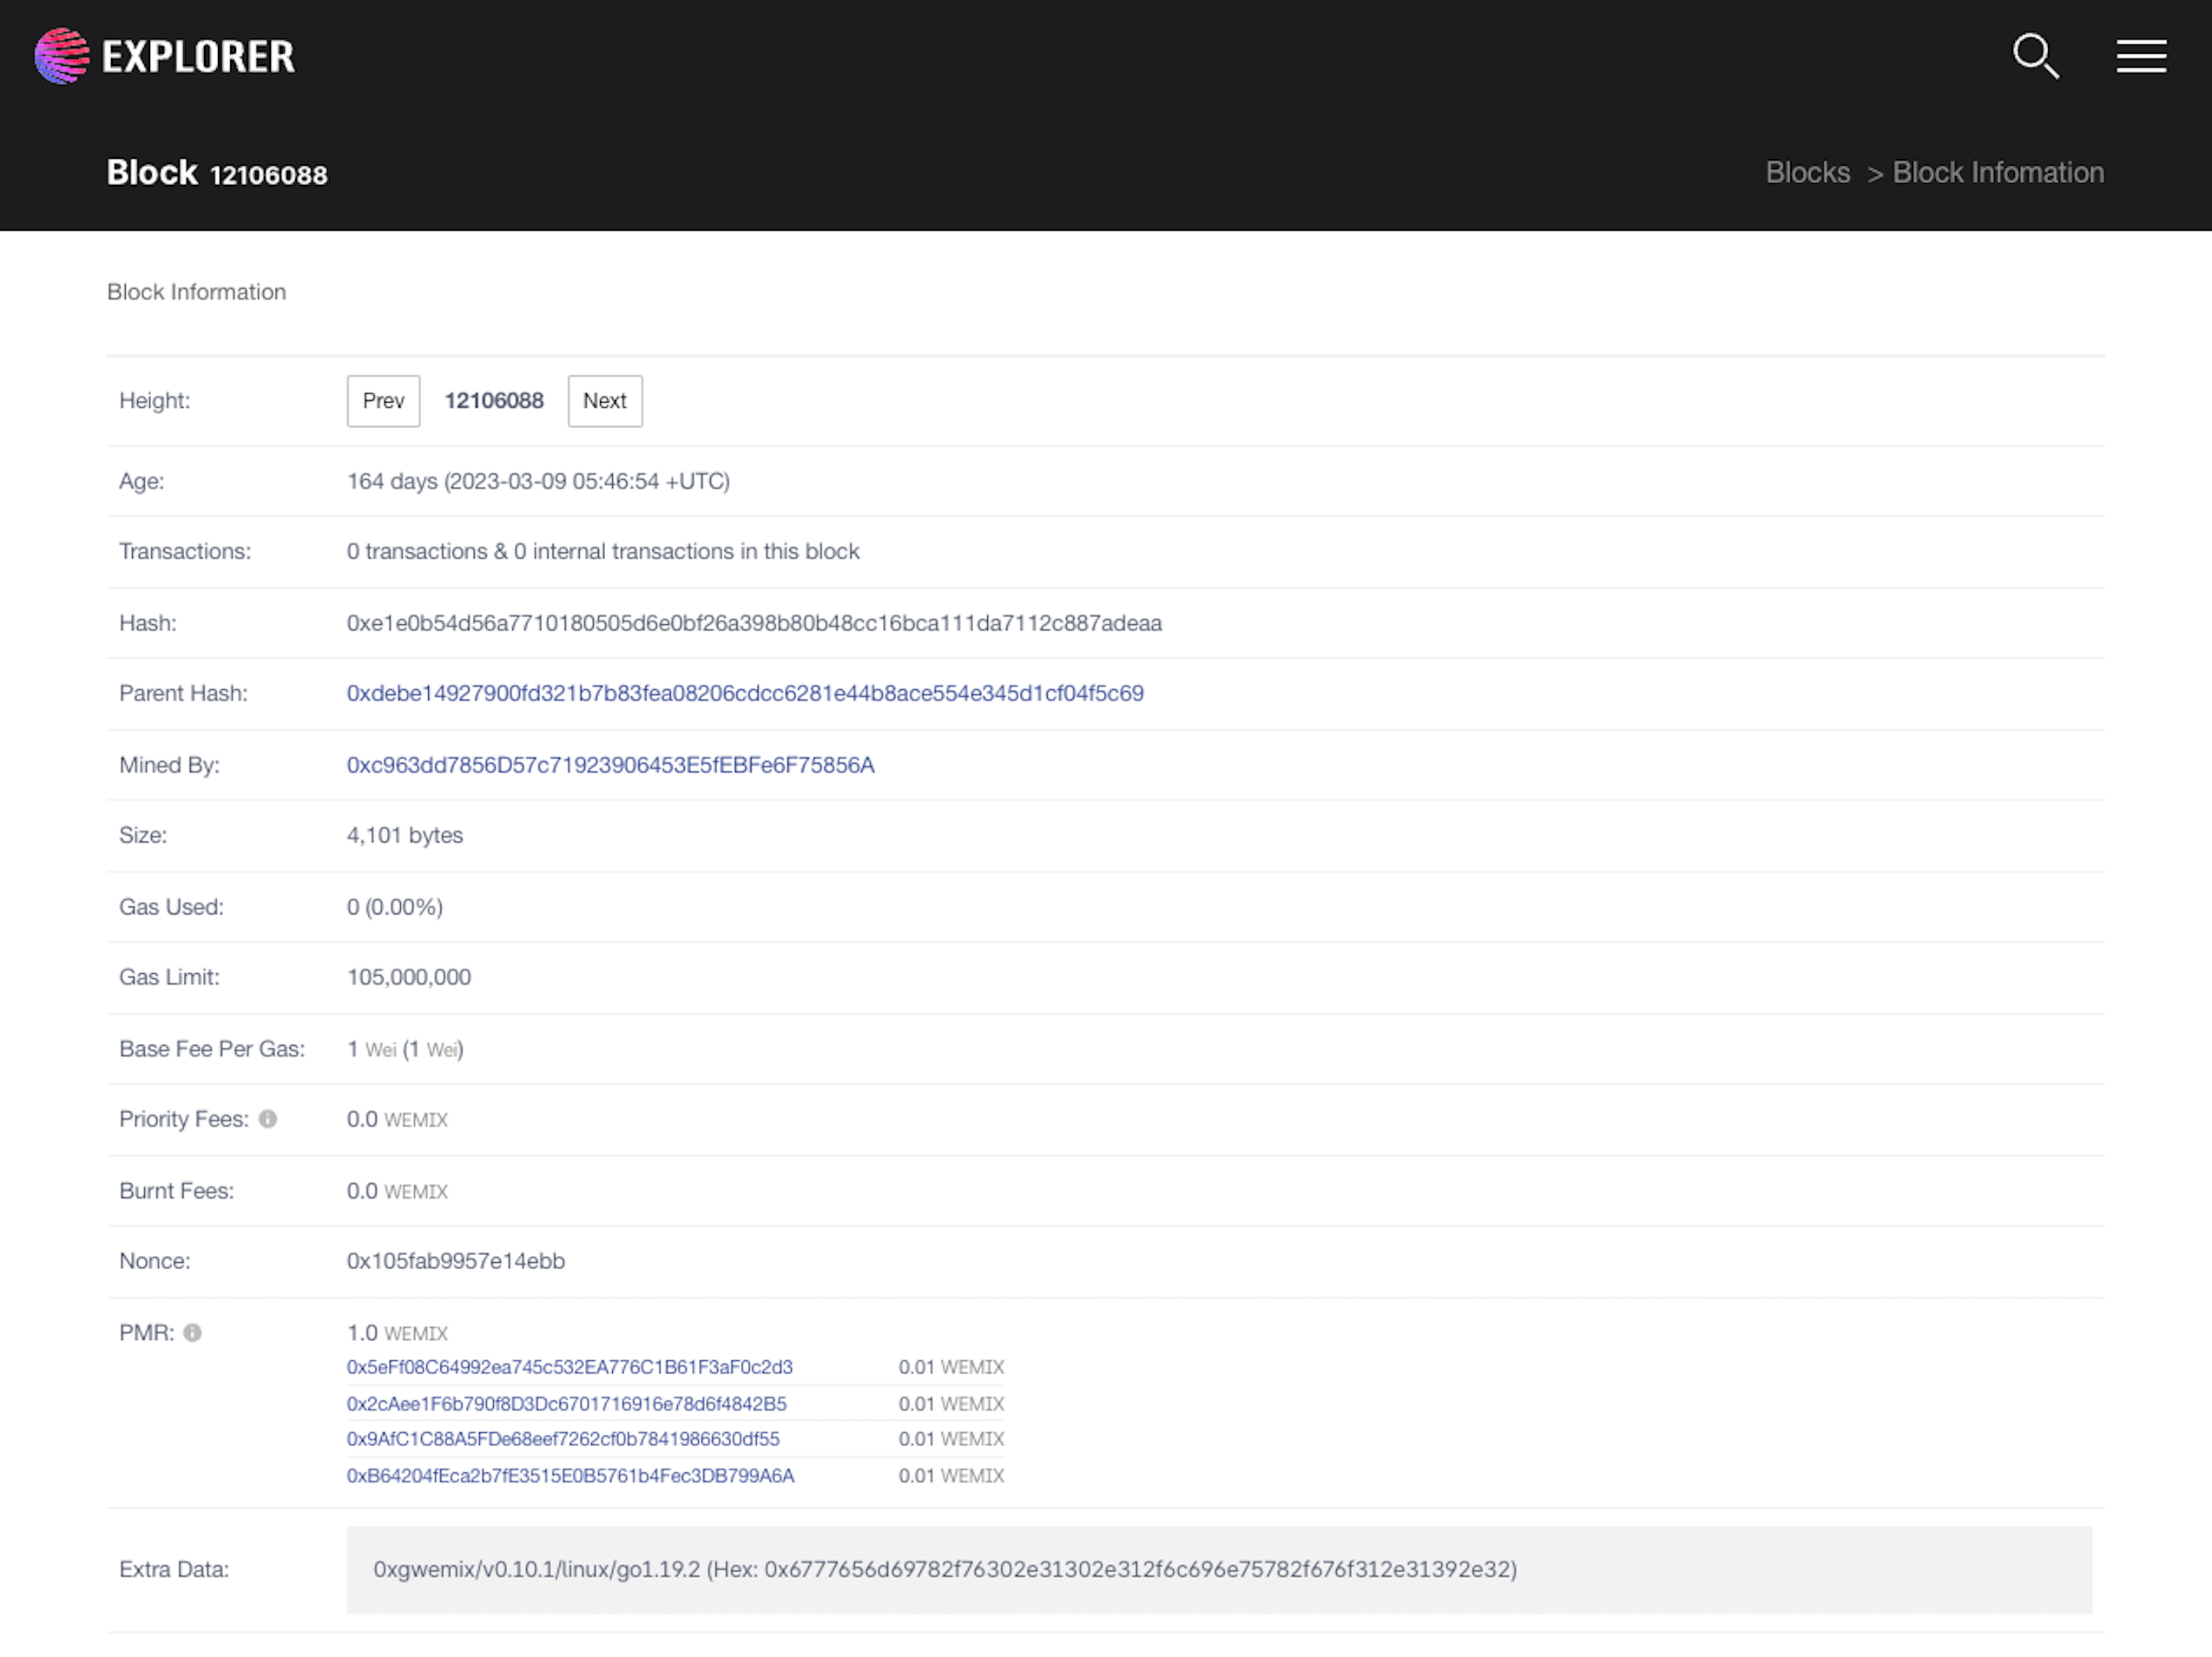The image size is (2212, 1657).
Task: Open PMR address 0xB64204fEca2b7f...
Action: click(x=570, y=1476)
